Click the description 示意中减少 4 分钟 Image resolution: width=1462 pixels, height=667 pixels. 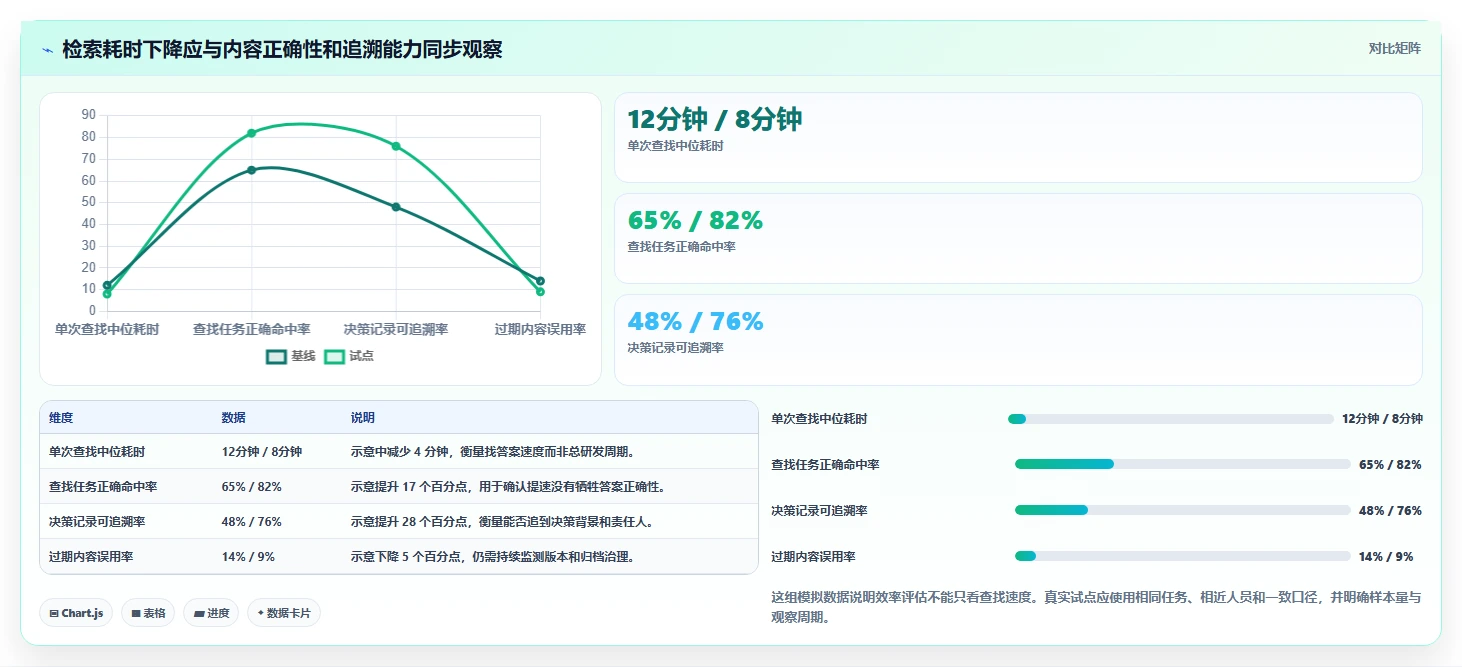493,452
